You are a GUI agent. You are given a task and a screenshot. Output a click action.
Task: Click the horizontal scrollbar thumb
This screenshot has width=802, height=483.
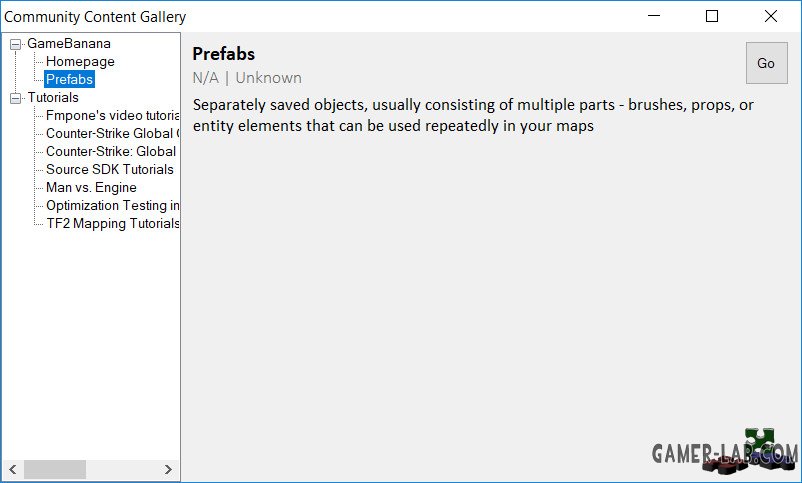pos(55,469)
